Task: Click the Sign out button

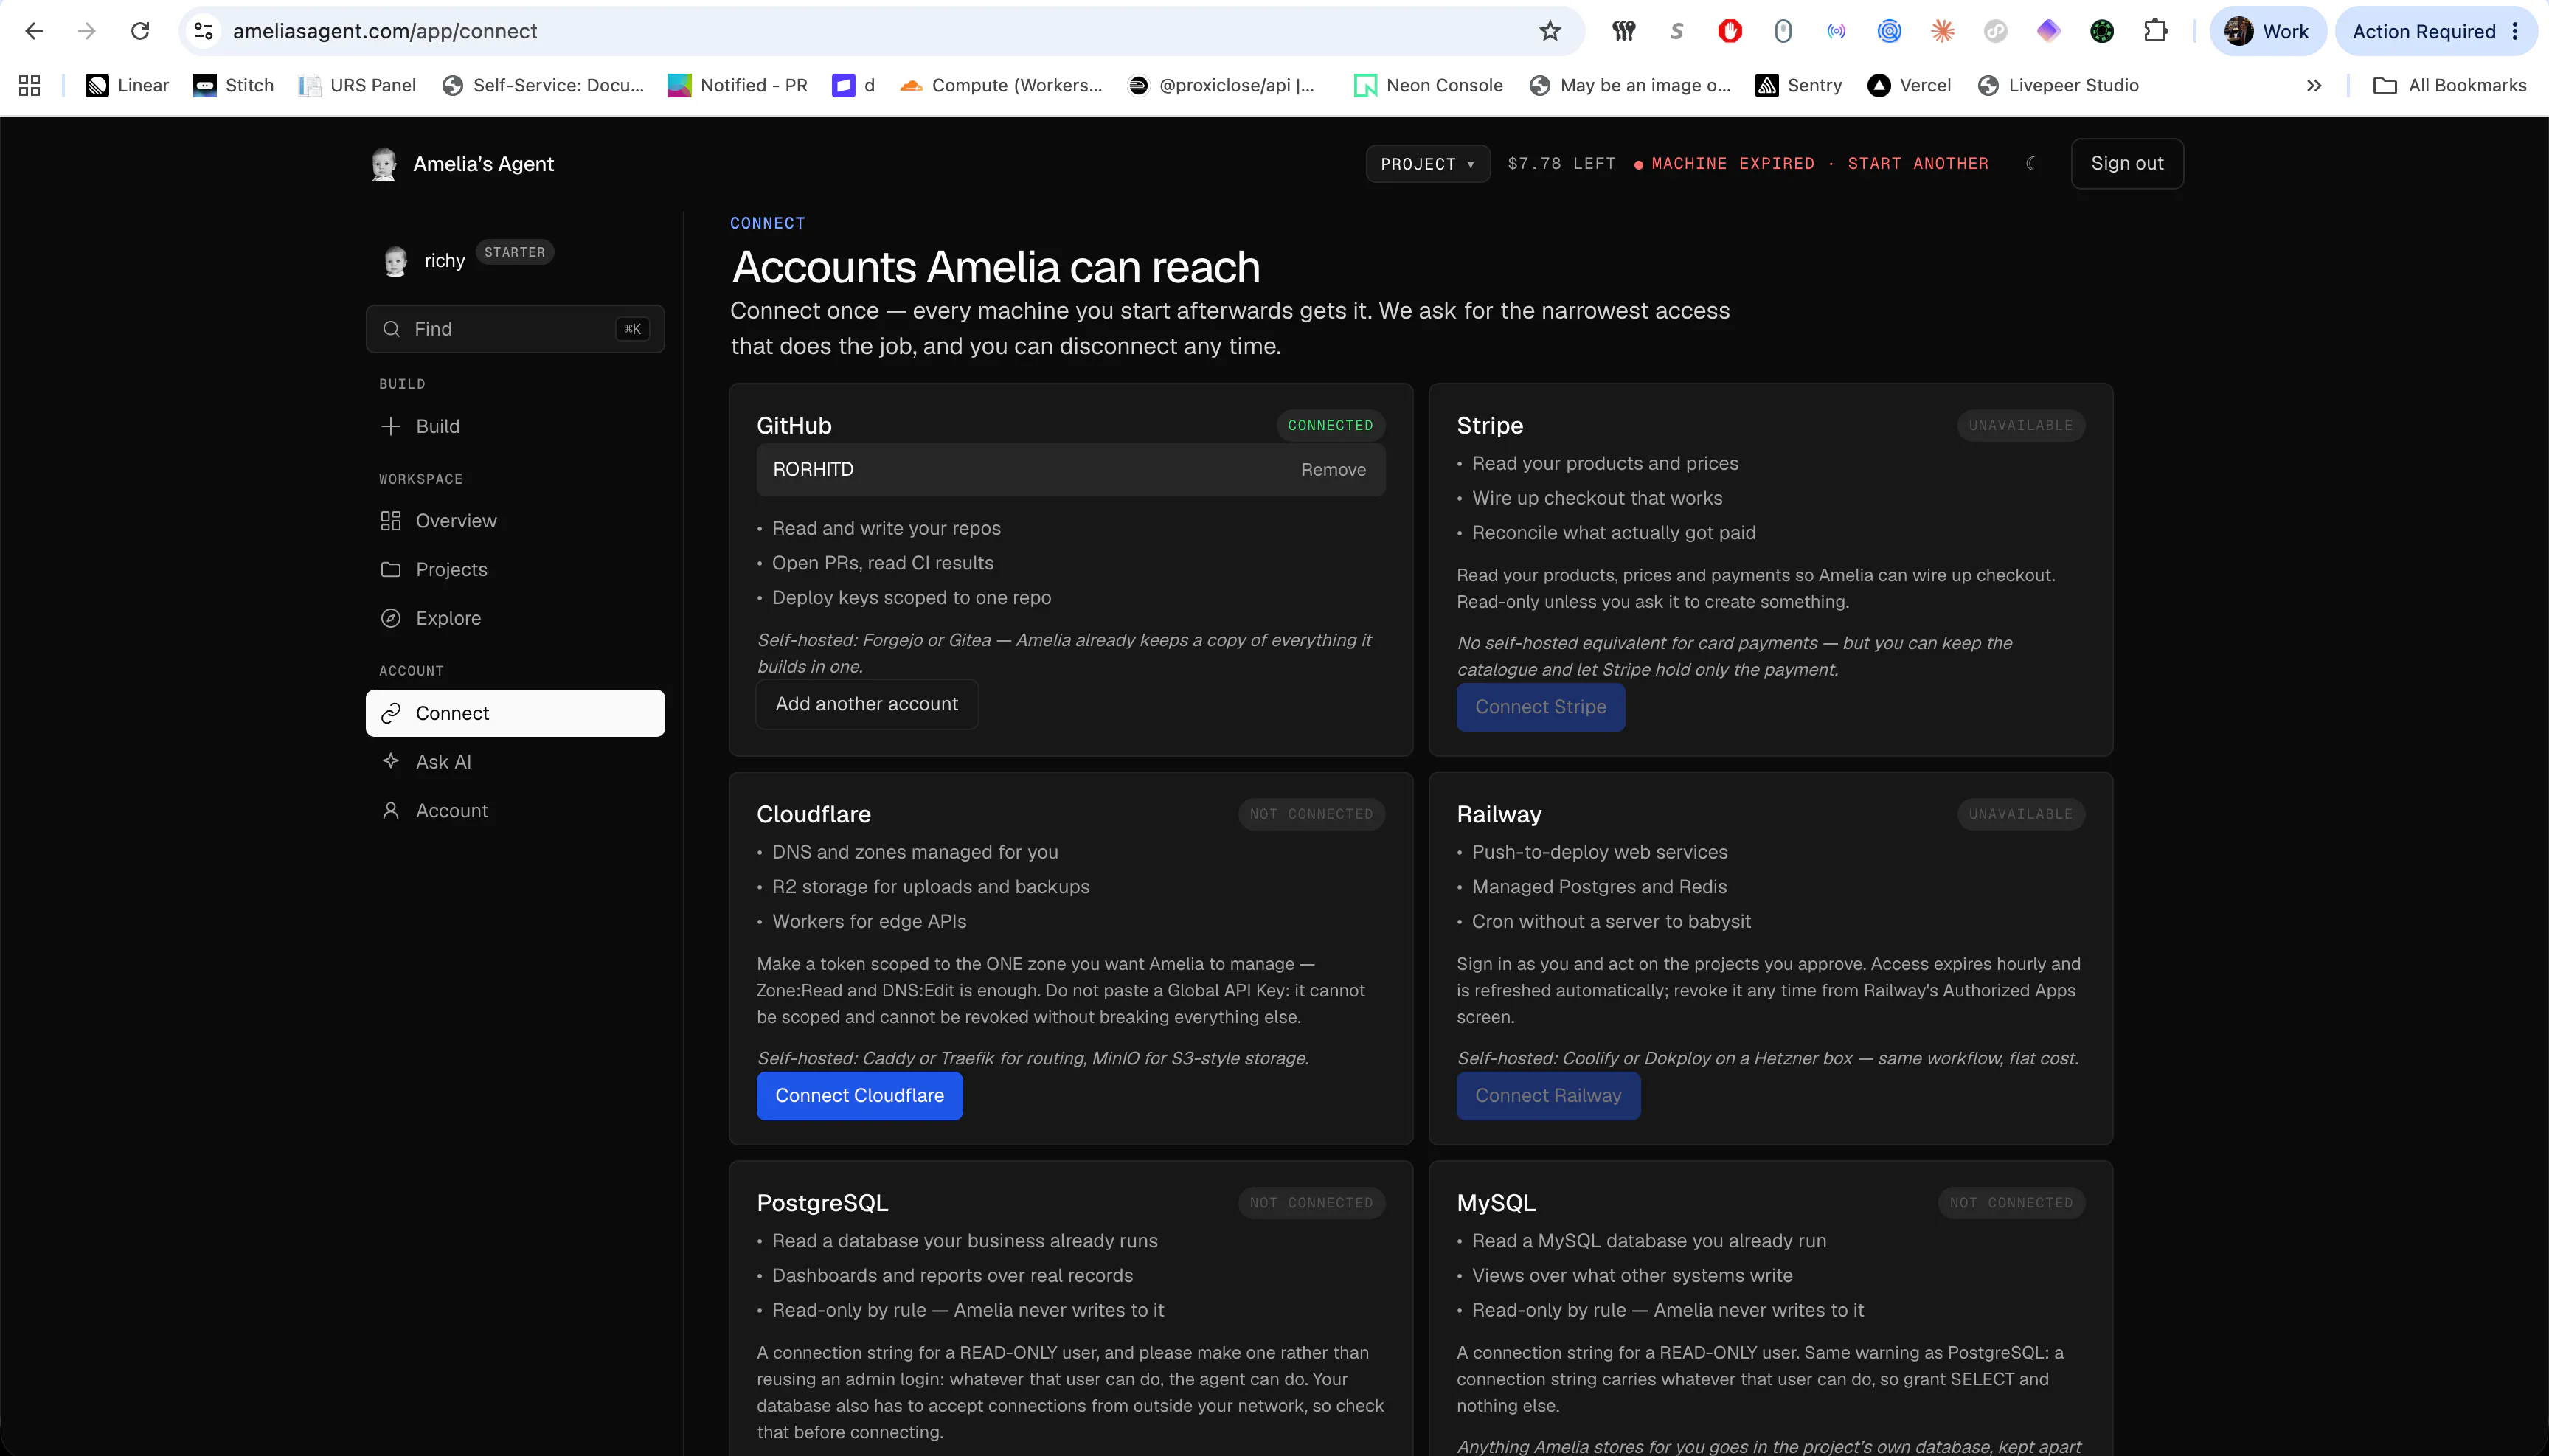Action: tap(2127, 163)
